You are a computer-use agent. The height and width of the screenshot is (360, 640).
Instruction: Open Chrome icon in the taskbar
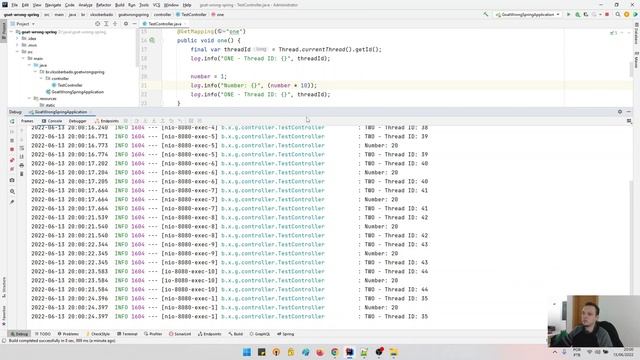[335, 352]
